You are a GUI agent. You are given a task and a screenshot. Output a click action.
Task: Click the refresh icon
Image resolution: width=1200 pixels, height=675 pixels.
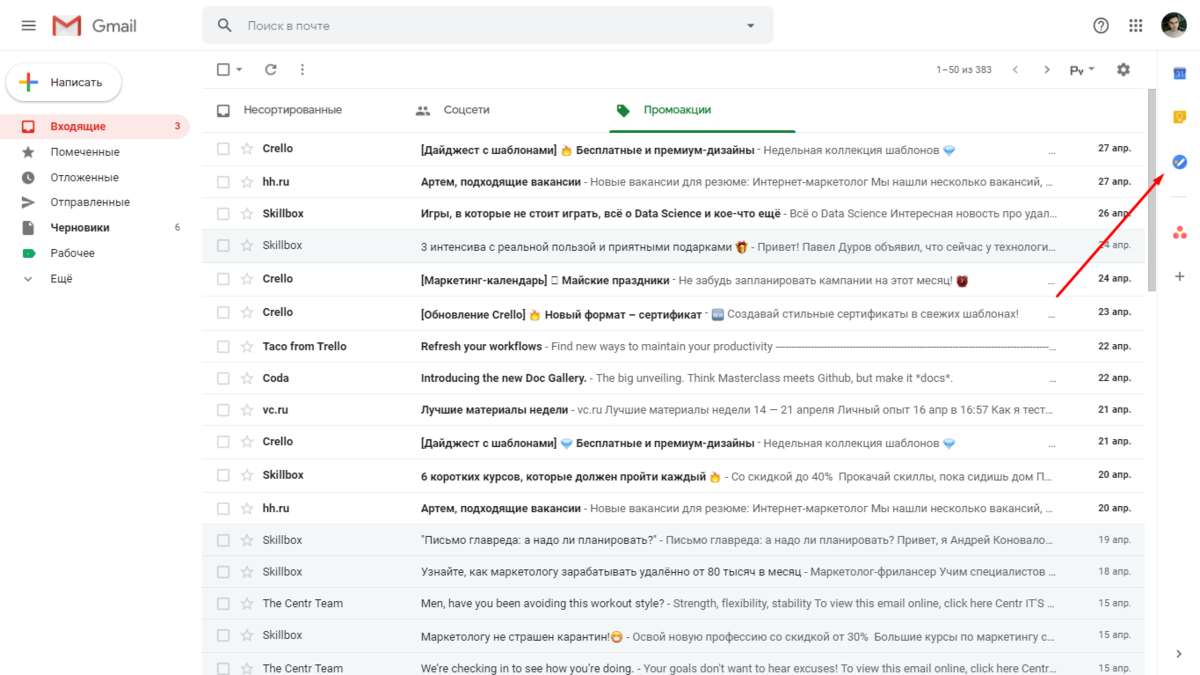point(270,70)
